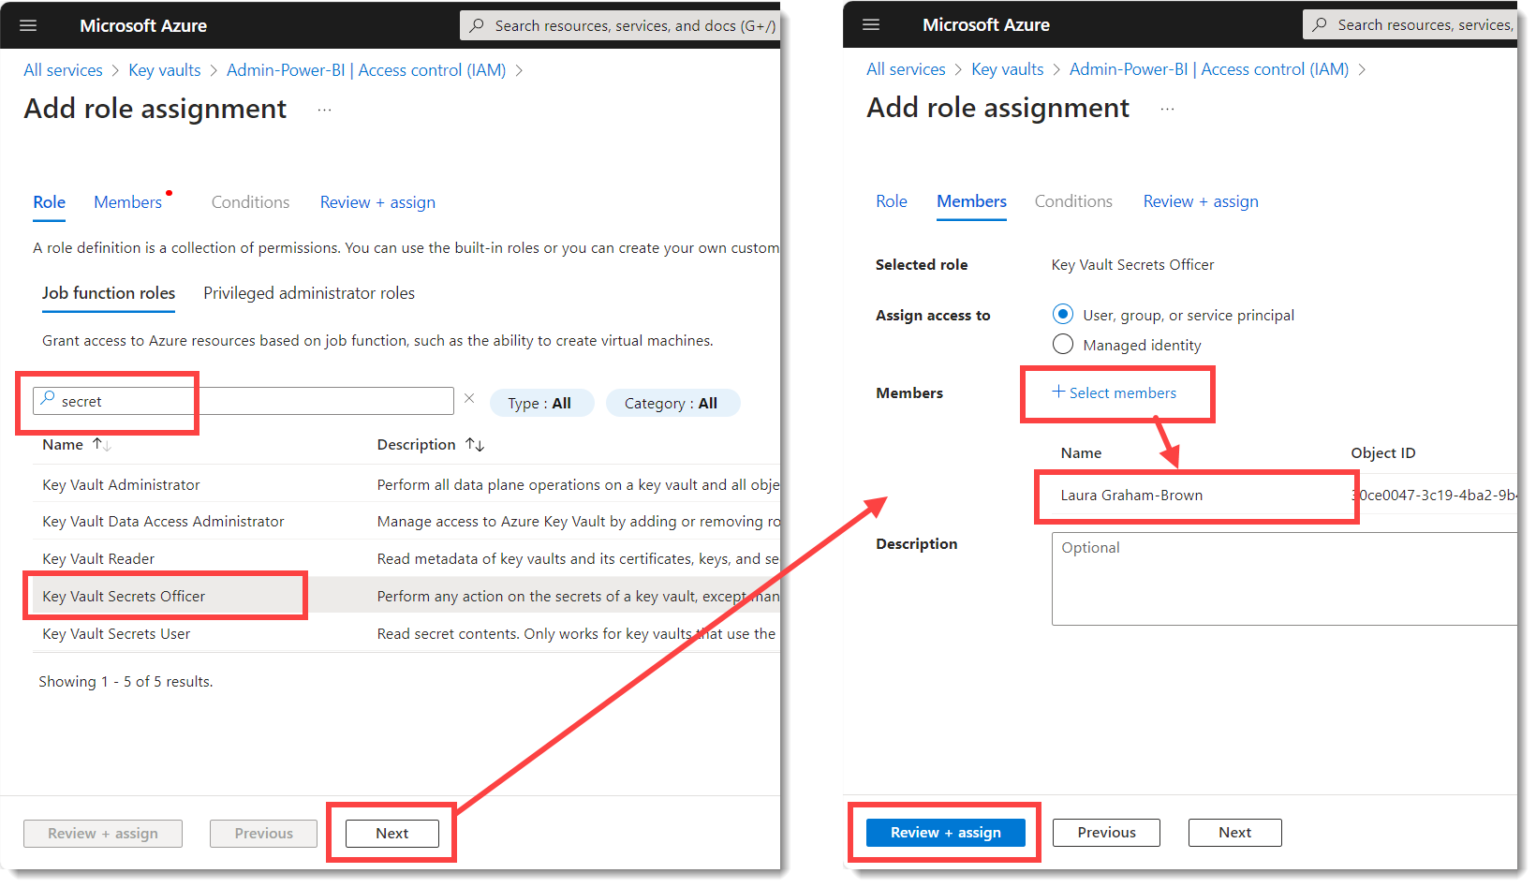Viewport: 1536px width, 888px height.
Task: Switch to 'Privileged administrator roles' tab
Action: [x=308, y=293]
